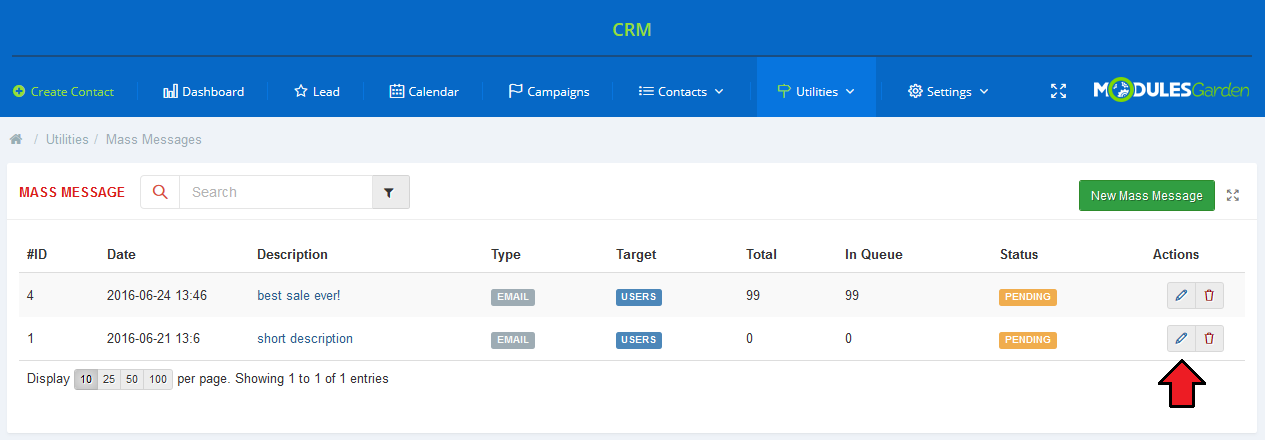Sort by the Description column header

point(292,254)
